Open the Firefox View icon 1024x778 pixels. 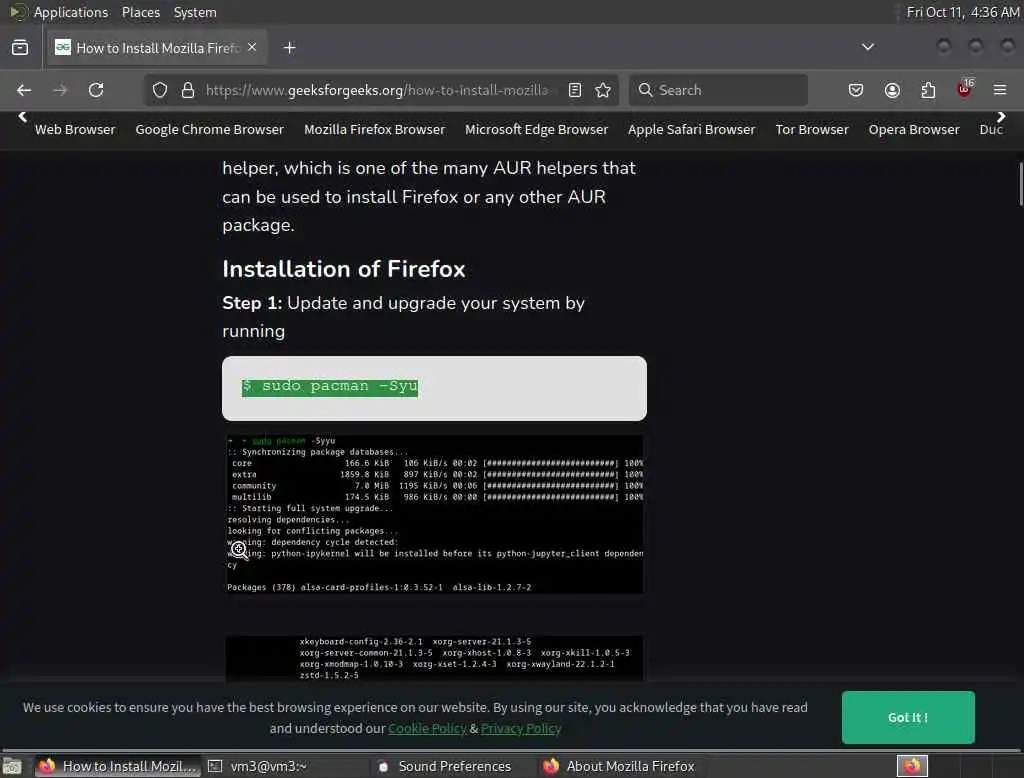(x=20, y=48)
